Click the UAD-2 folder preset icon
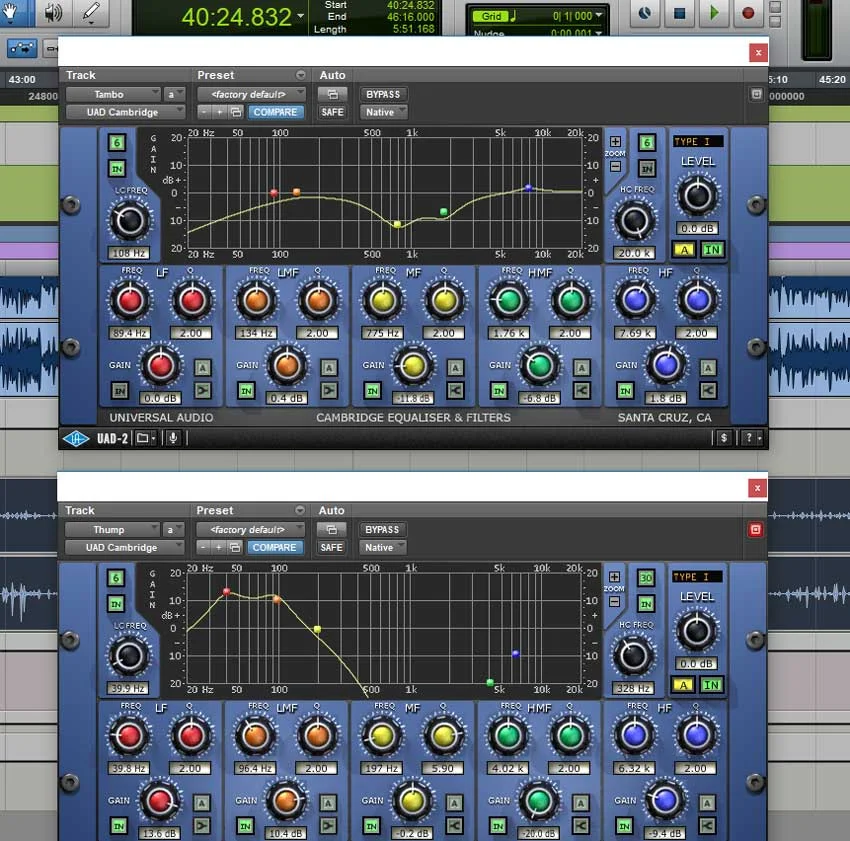Screen dimensions: 850x841 145,438
